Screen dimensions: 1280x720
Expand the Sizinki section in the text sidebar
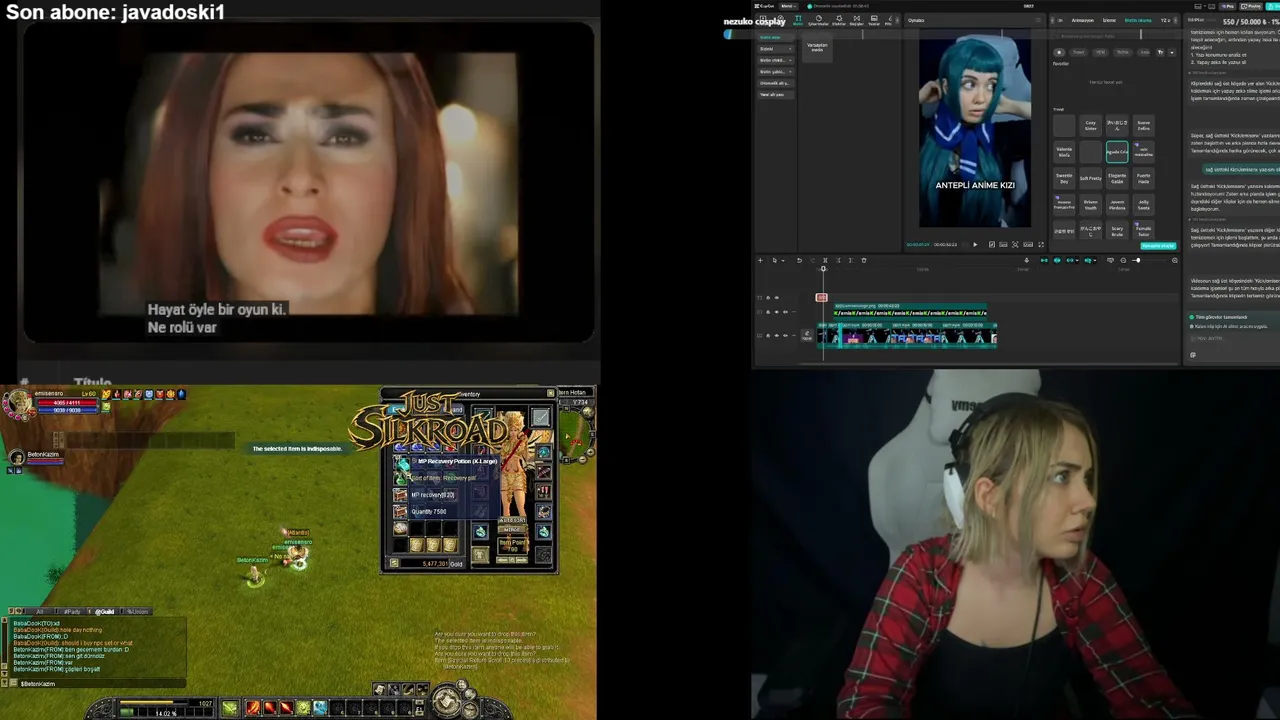point(774,49)
